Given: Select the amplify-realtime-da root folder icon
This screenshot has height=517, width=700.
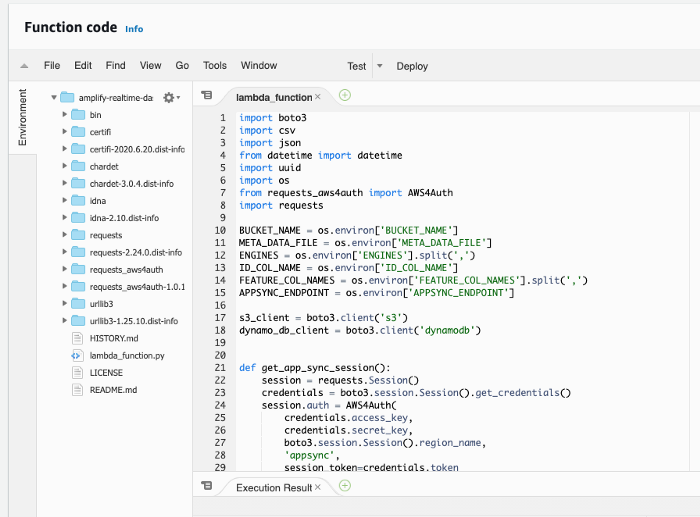Looking at the screenshot, I should coord(67,97).
